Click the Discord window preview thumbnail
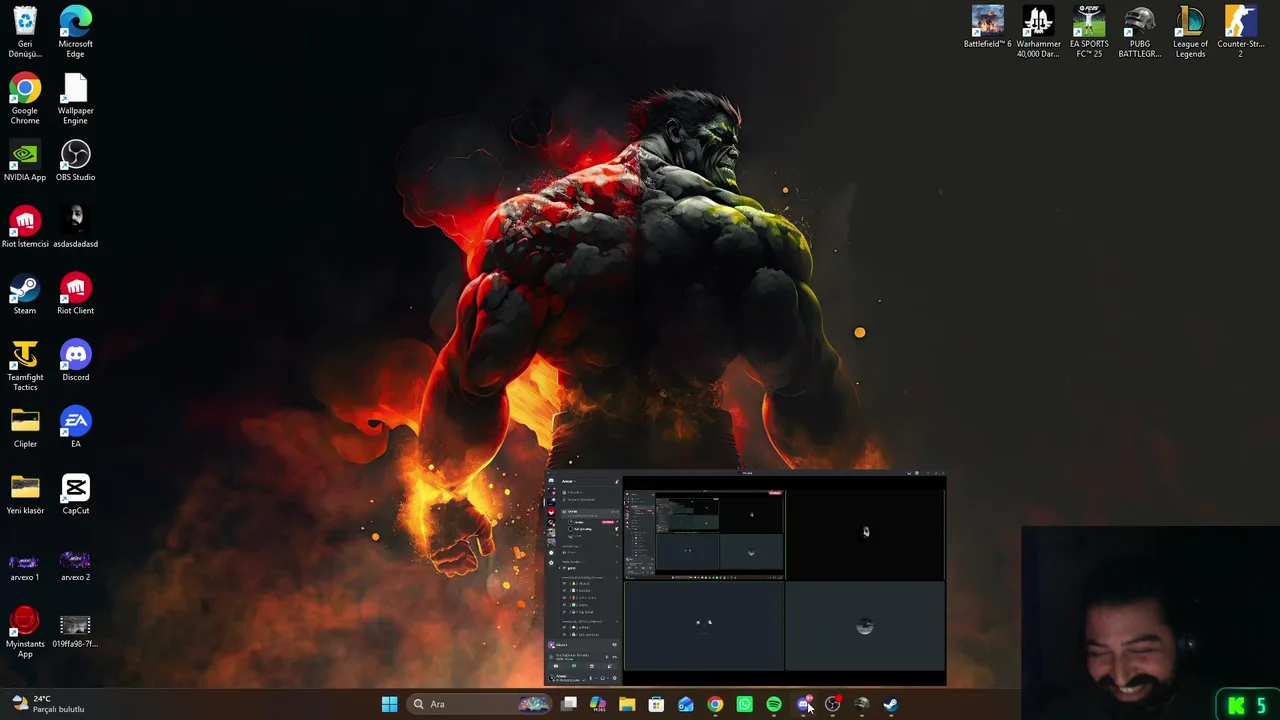This screenshot has height=720, width=1280. pyautogui.click(x=745, y=577)
